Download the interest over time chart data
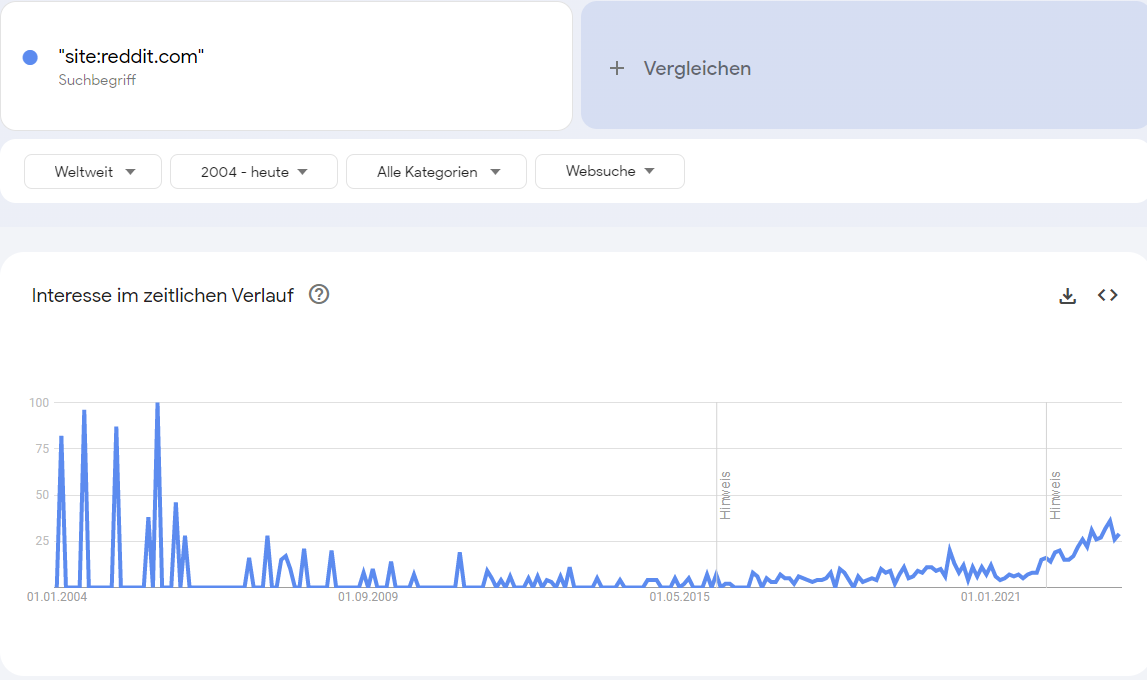The image size is (1147, 680). [1067, 295]
